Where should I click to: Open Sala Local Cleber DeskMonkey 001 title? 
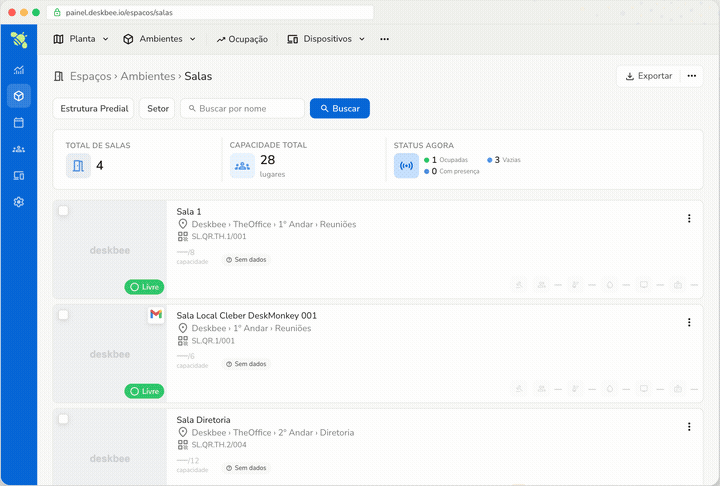click(x=247, y=316)
